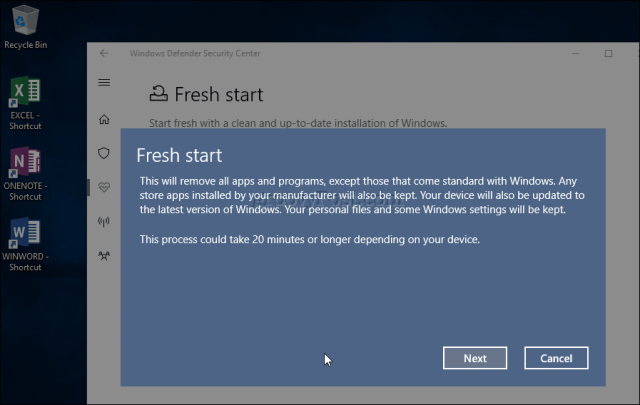Click 'This will remove all apps' paragraph
Viewport: 640px width, 405px height.
(x=362, y=195)
